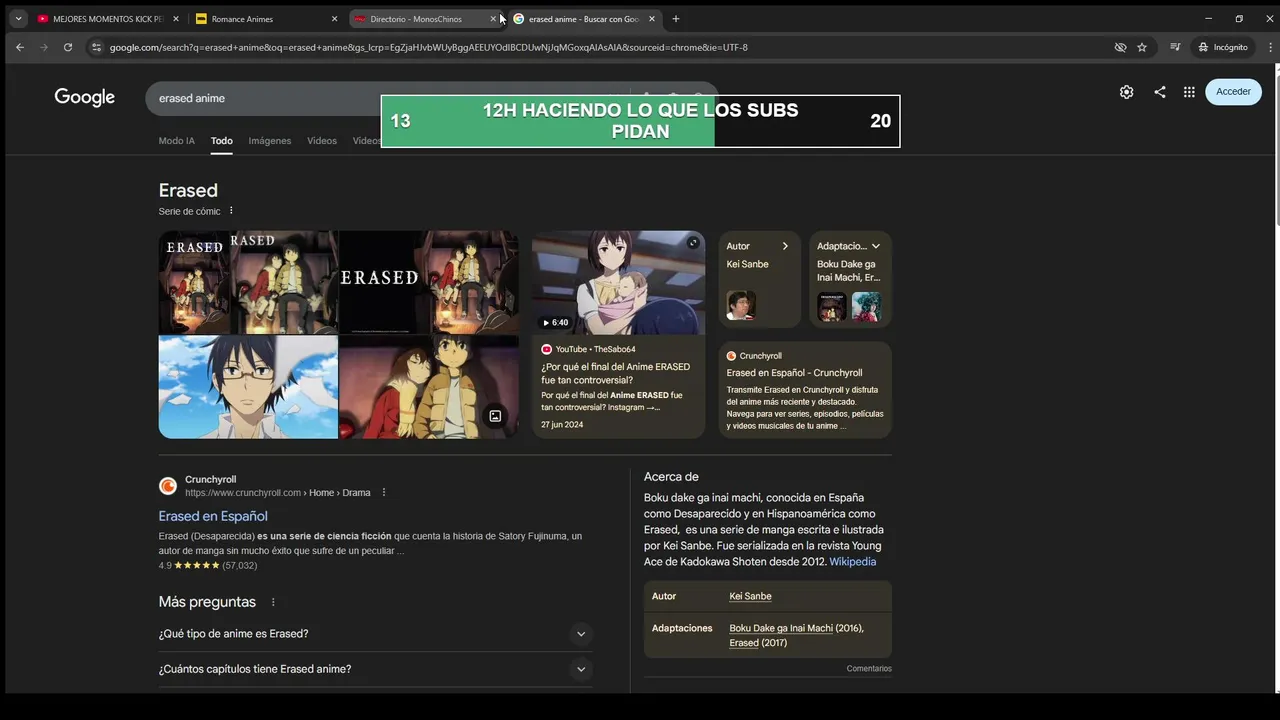This screenshot has width=1280, height=720.
Task: Open media controls icon in toolbar
Action: coord(1176,47)
